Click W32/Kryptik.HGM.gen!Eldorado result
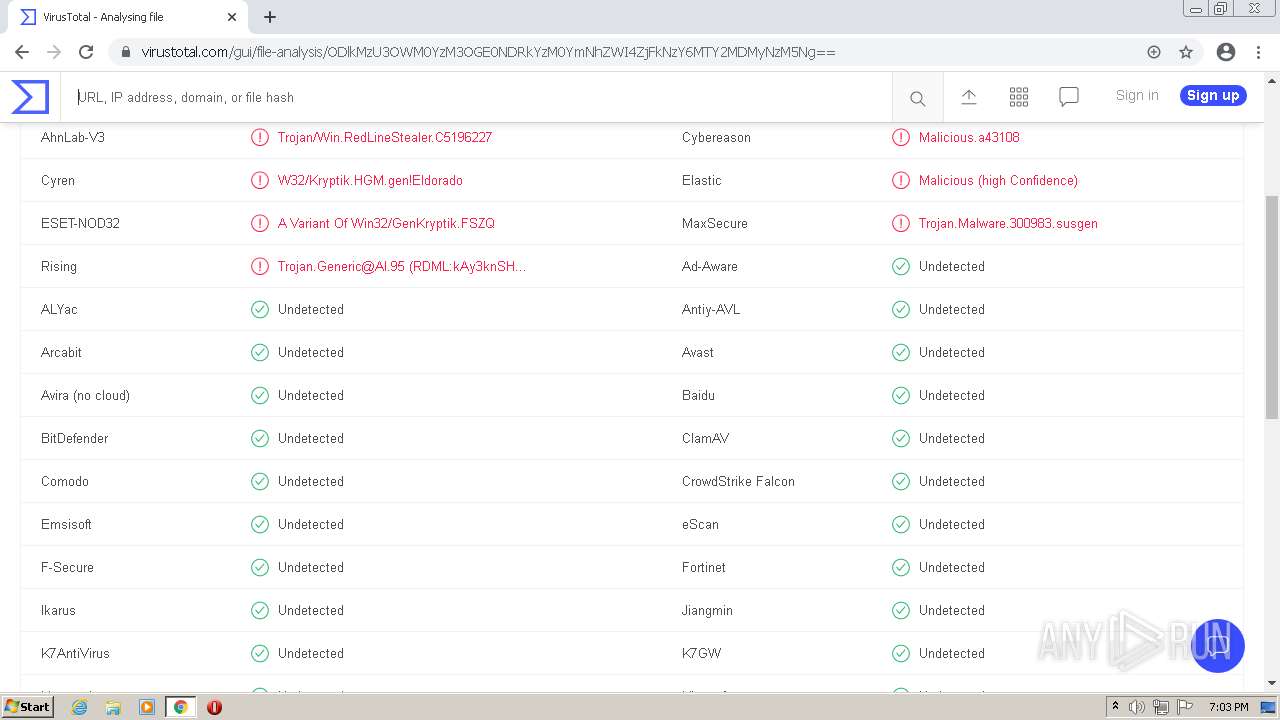1280x720 pixels. click(x=370, y=180)
